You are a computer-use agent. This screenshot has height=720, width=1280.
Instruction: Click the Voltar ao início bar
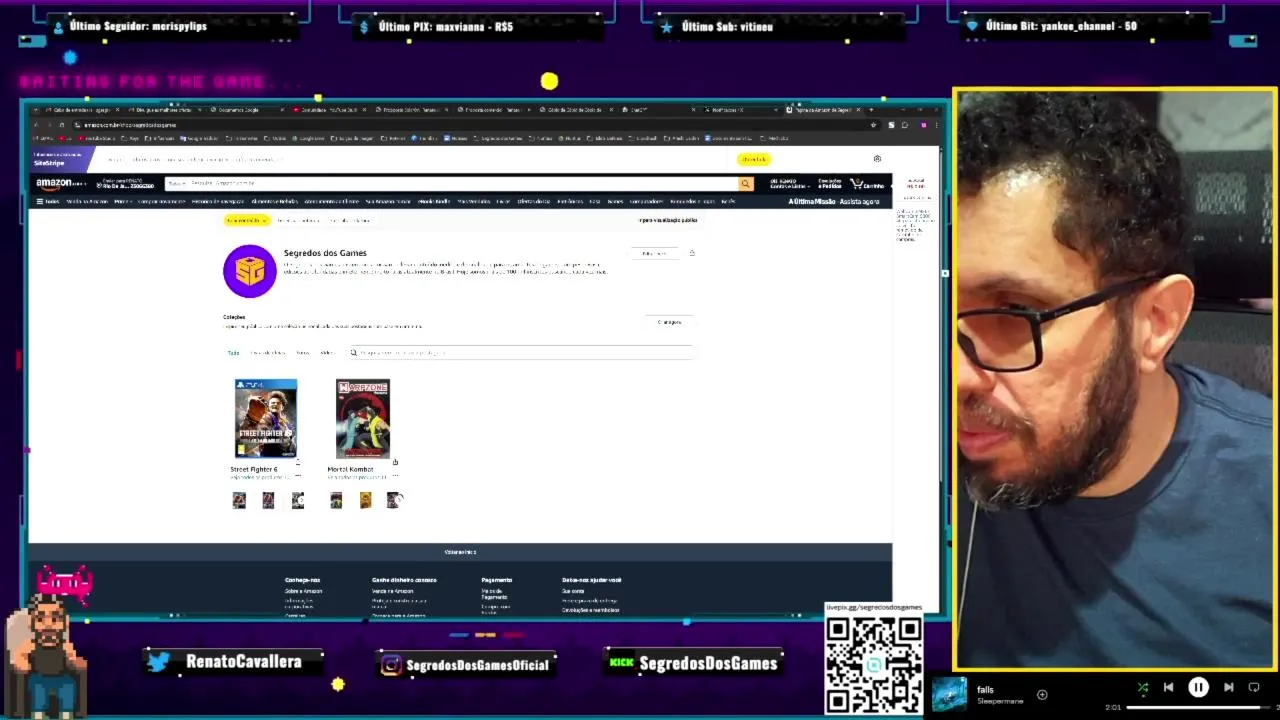tap(460, 552)
